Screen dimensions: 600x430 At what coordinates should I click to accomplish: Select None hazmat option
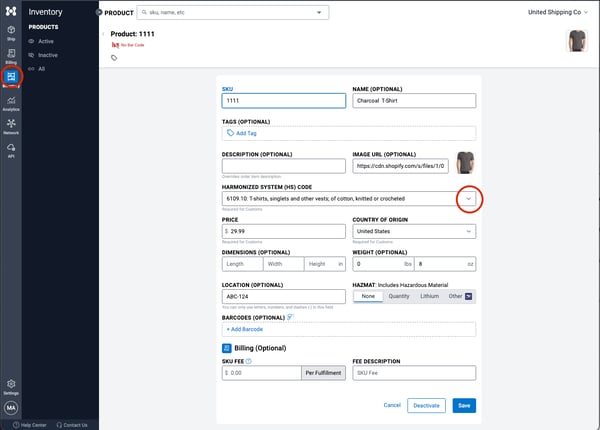pyautogui.click(x=368, y=295)
